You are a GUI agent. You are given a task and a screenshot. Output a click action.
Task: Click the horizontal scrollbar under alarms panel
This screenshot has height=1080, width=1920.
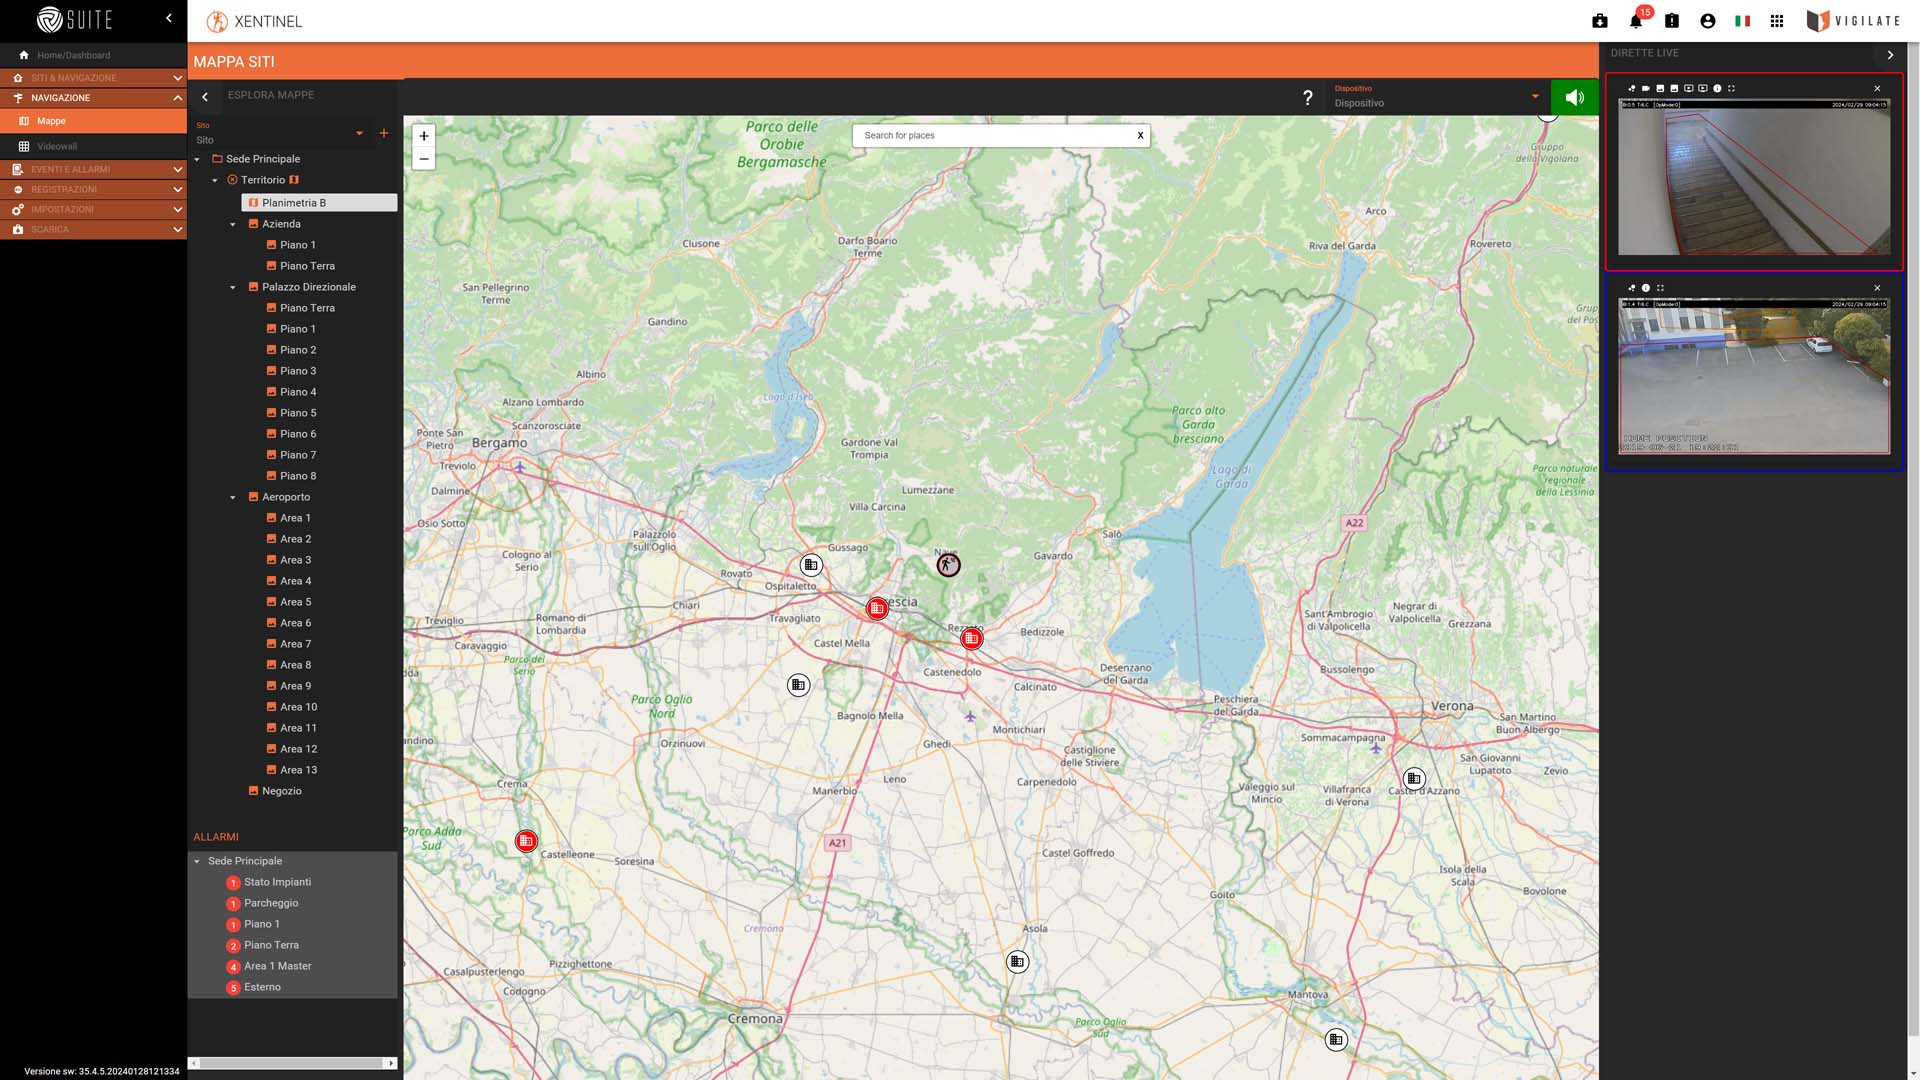point(292,1063)
